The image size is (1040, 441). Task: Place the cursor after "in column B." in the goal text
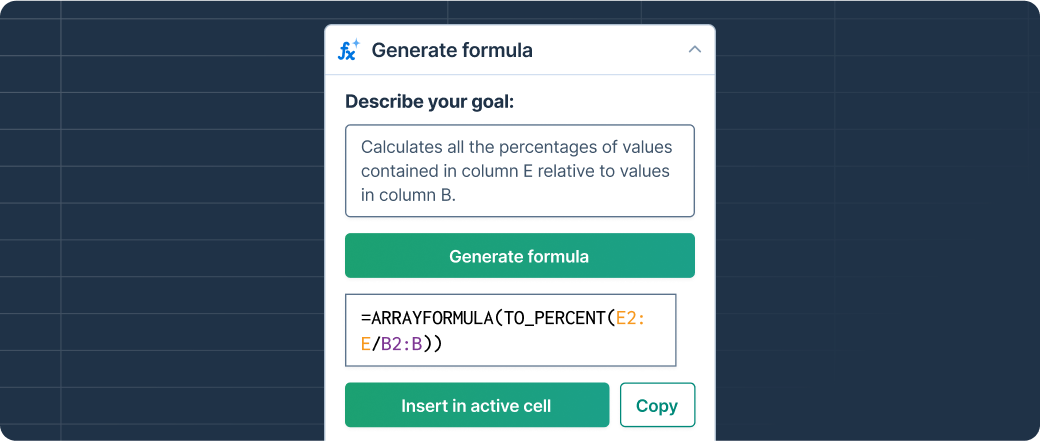tap(457, 196)
